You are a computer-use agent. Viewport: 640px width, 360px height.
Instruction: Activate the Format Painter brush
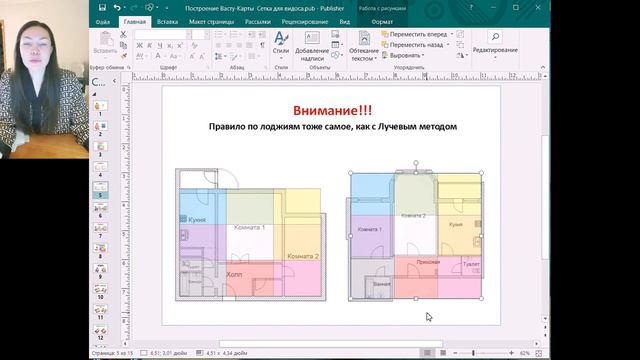point(123,56)
